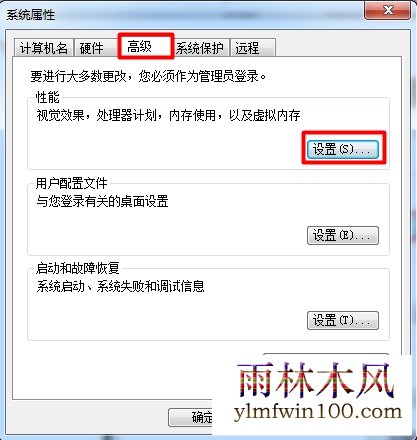
Task: Open startup and recovery 设置(T) button
Action: click(343, 320)
